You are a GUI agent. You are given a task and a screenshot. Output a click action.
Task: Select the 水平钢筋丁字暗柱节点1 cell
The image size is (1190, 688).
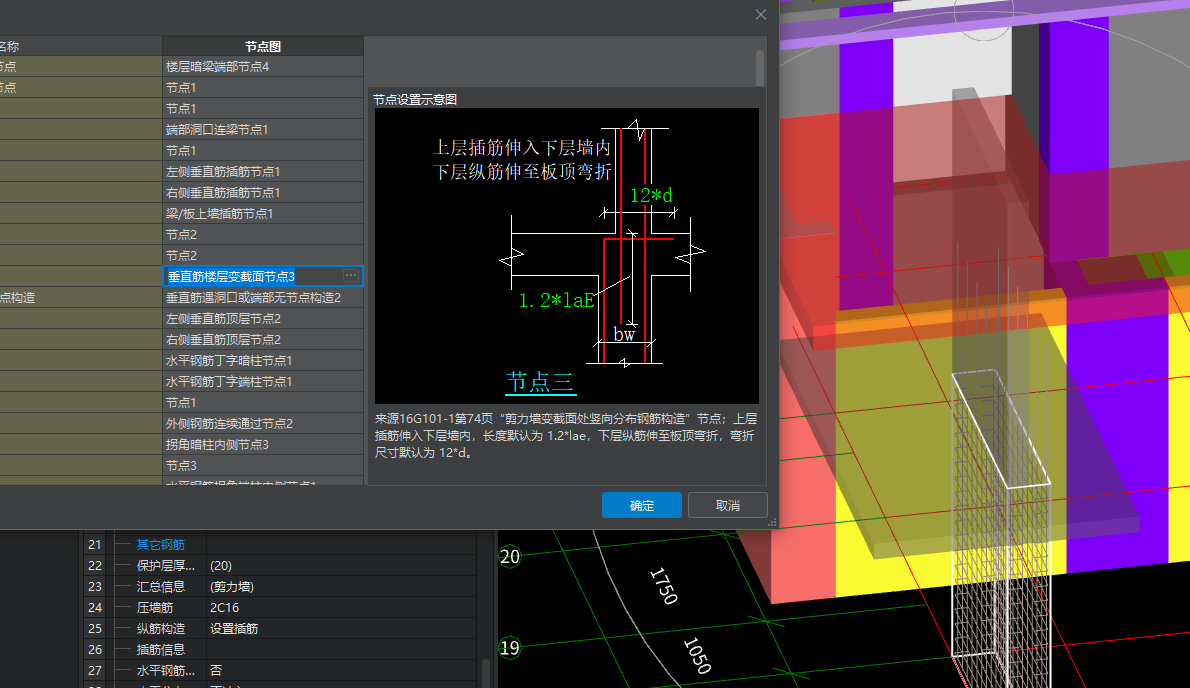coord(263,360)
